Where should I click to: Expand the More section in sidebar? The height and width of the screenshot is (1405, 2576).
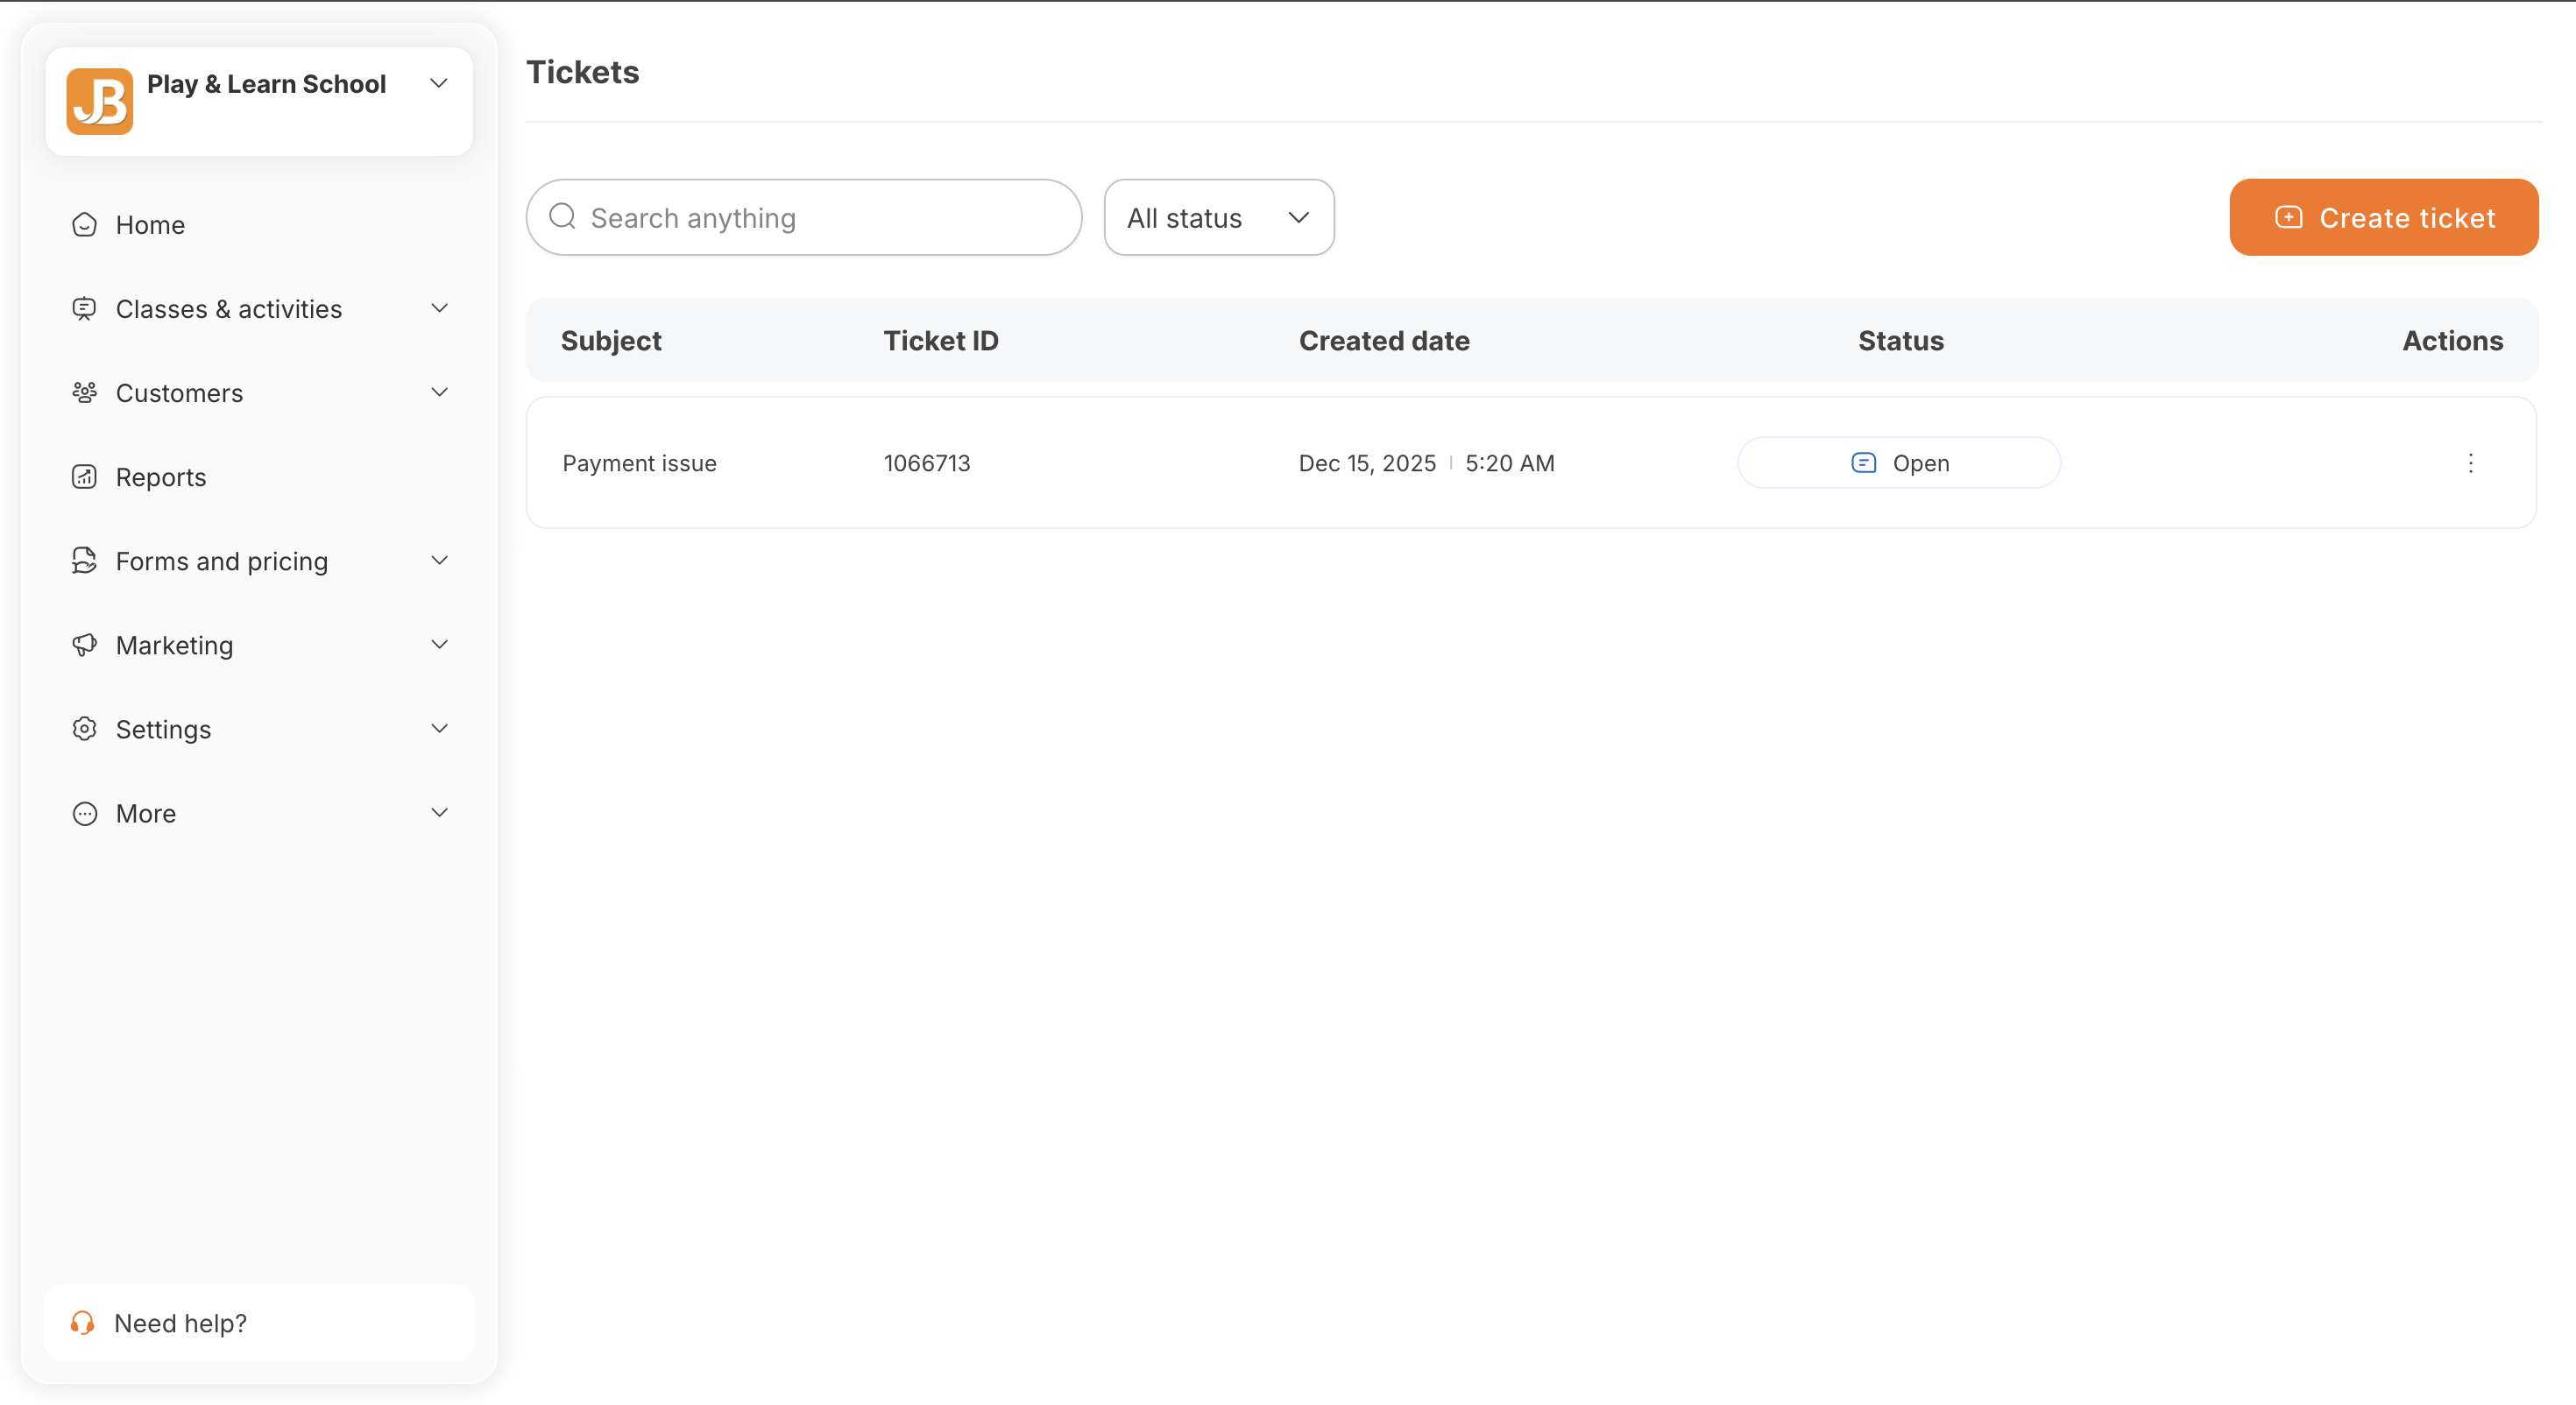(439, 812)
